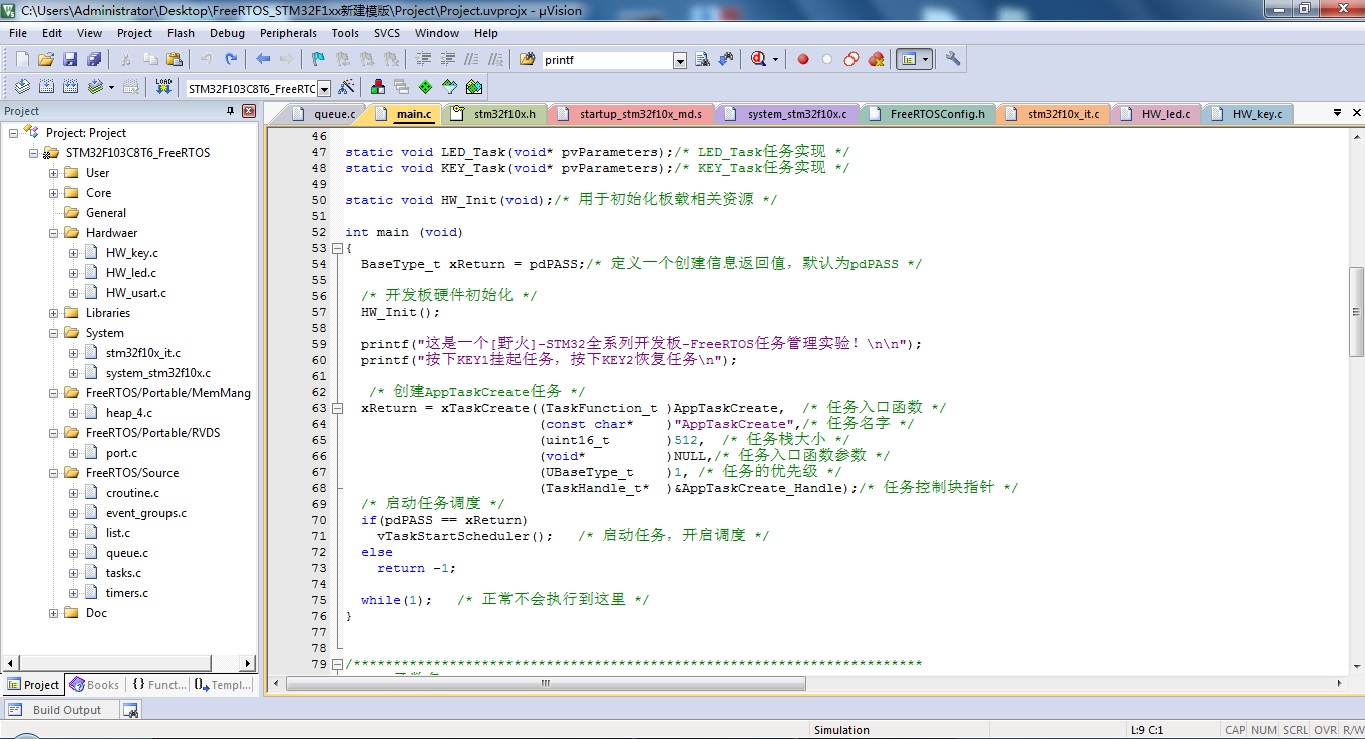Toggle the insert/remove breakpoint red dot

[802, 59]
